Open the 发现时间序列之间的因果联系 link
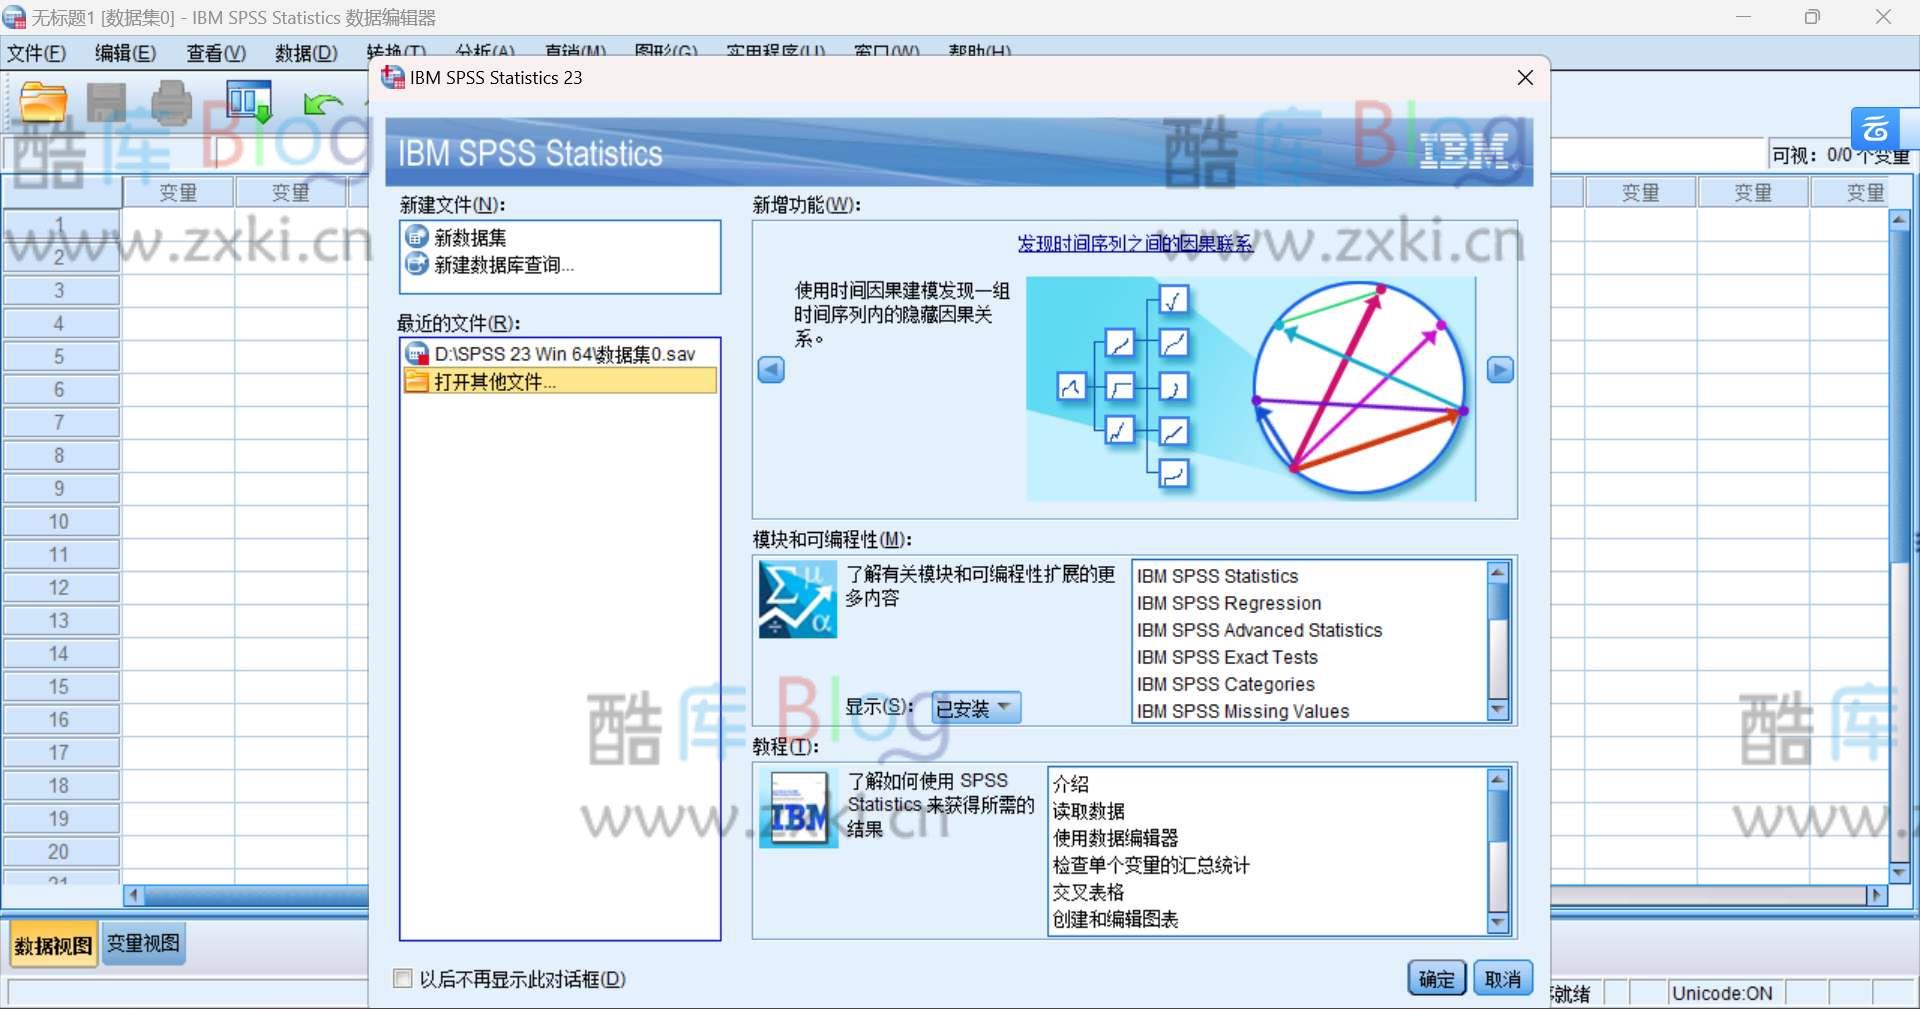Image resolution: width=1920 pixels, height=1009 pixels. coord(1133,243)
